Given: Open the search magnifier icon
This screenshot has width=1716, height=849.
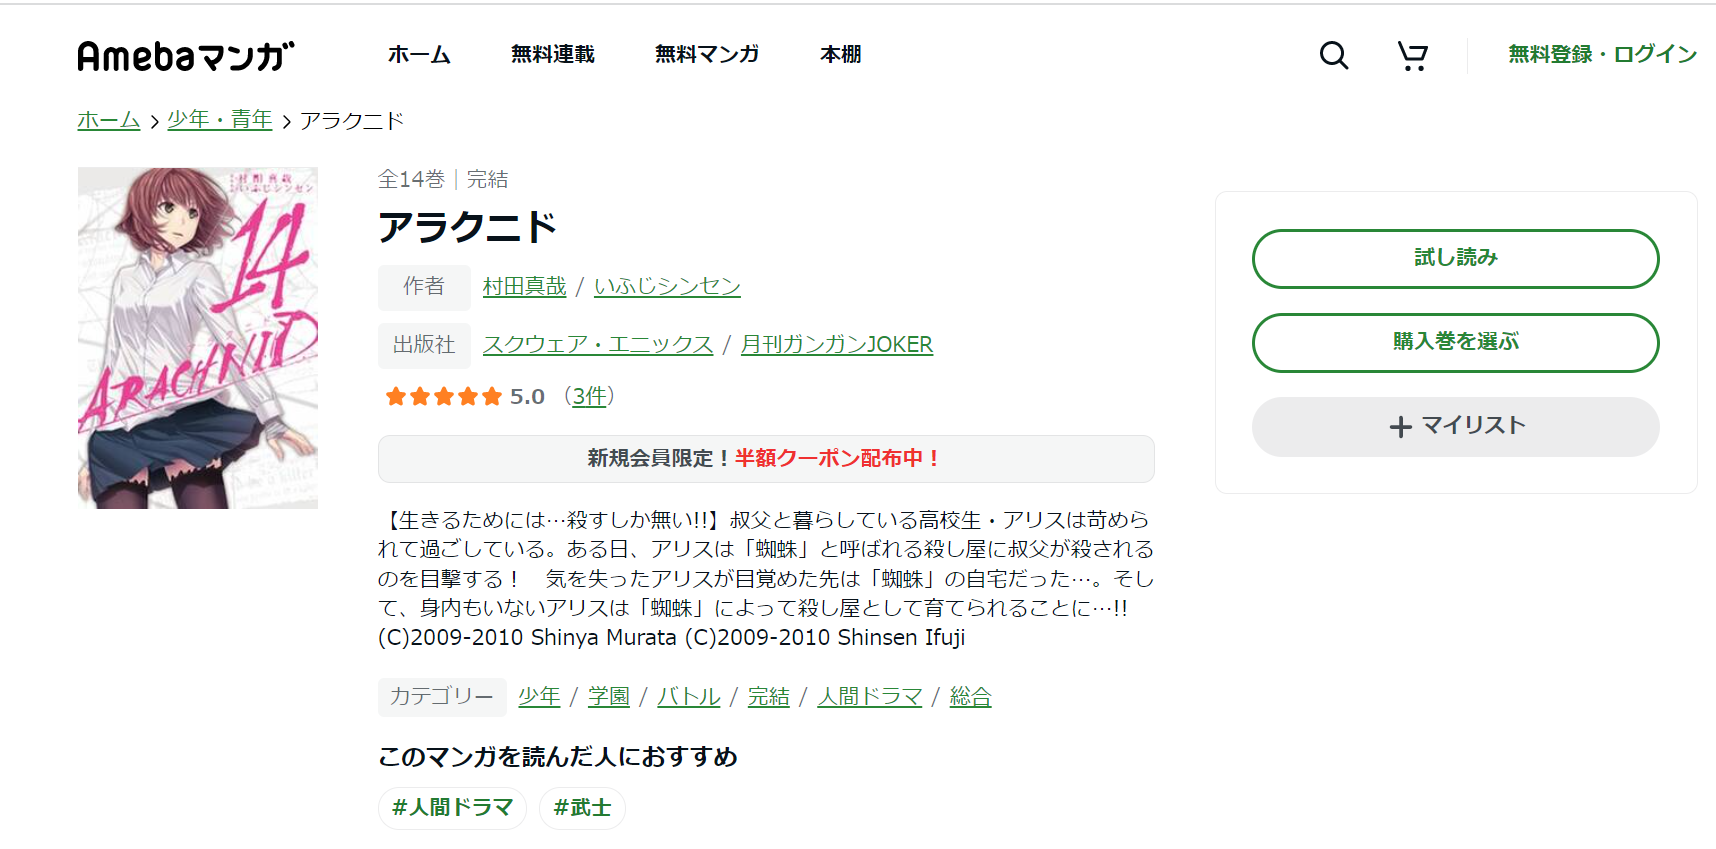Looking at the screenshot, I should 1334,55.
